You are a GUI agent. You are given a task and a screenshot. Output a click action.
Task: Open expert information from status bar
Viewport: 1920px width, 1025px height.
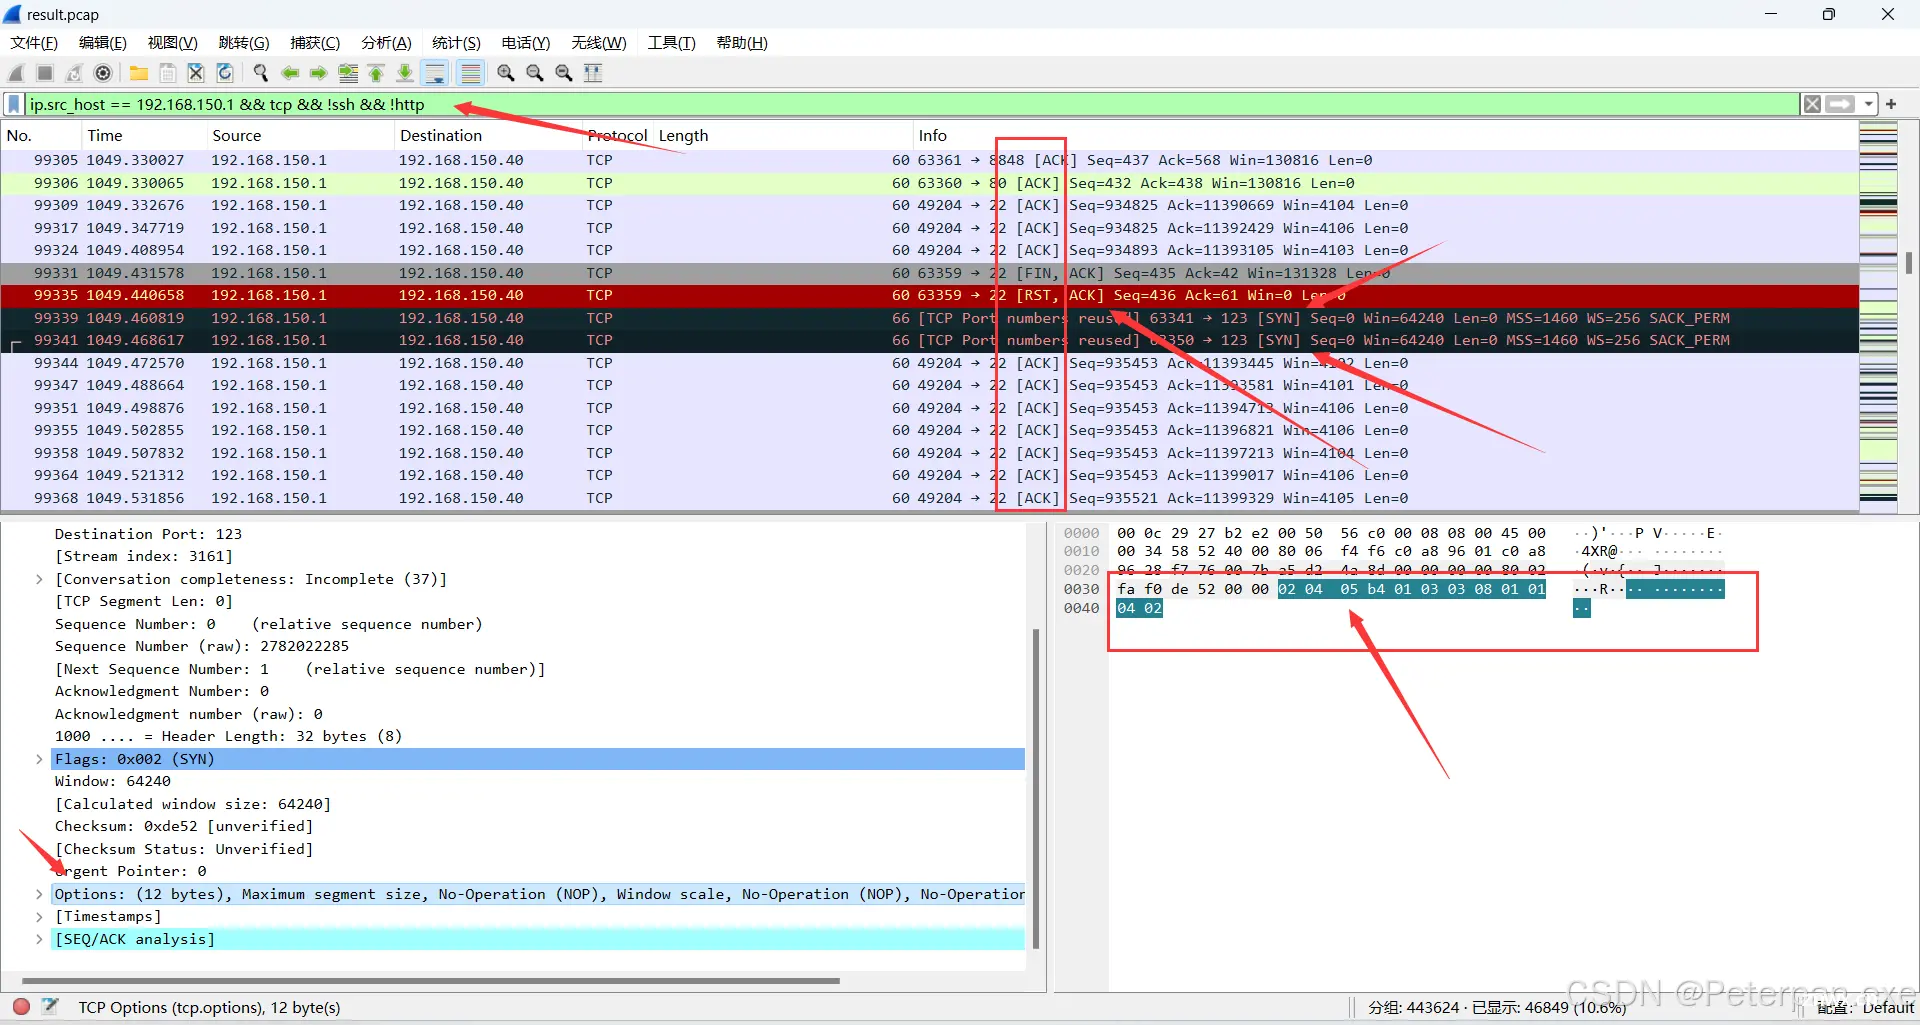(21, 1006)
